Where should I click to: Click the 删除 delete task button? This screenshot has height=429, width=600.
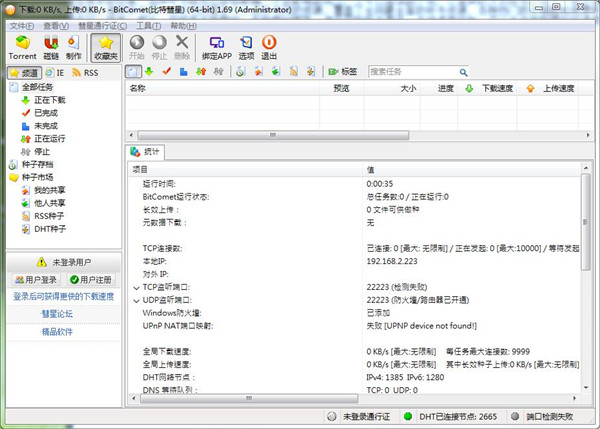182,48
